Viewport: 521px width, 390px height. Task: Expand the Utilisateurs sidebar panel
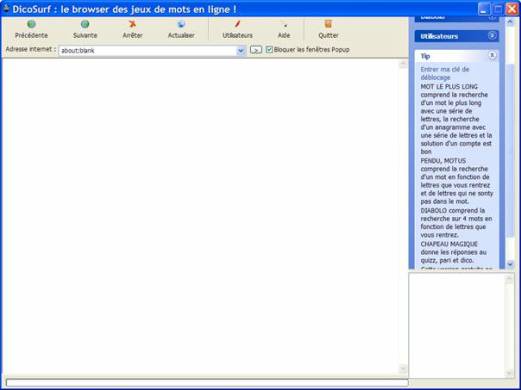pos(492,36)
